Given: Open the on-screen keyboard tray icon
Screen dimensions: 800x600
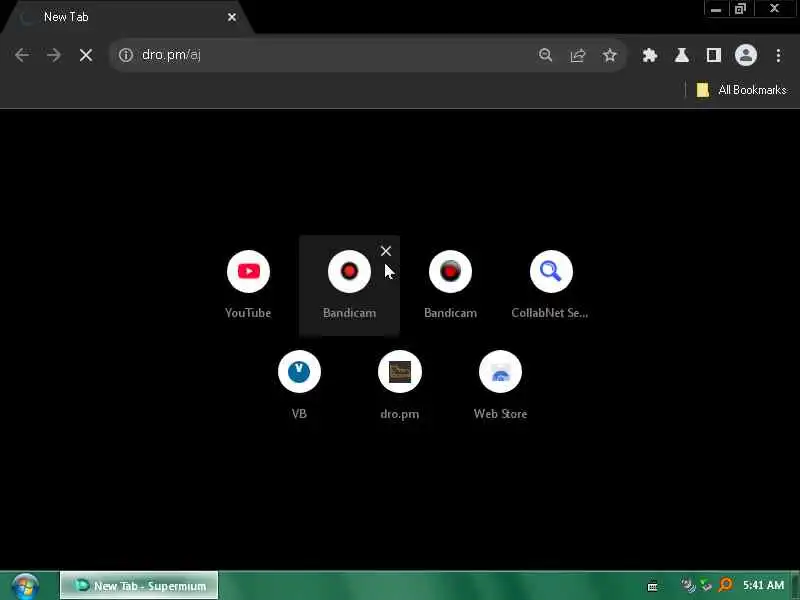Looking at the screenshot, I should [652, 587].
